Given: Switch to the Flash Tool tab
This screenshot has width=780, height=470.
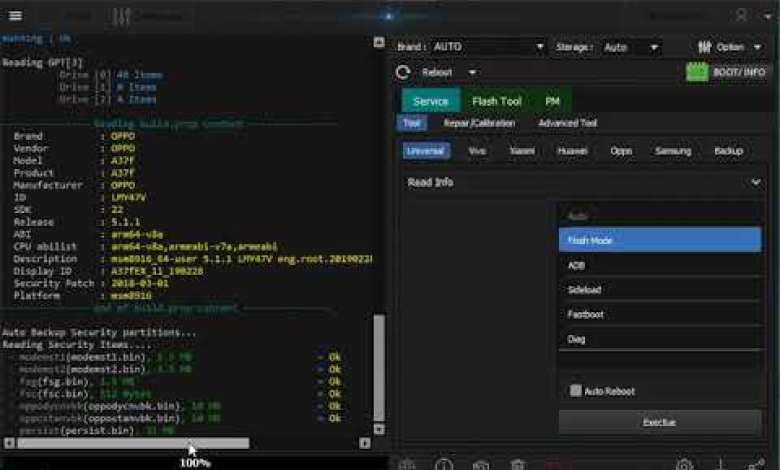Looking at the screenshot, I should [497, 101].
